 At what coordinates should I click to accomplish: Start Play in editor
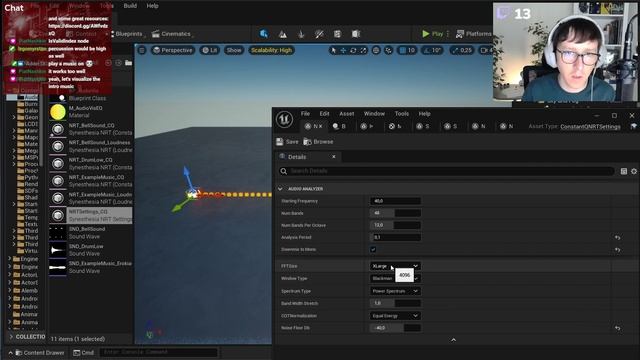[x=432, y=34]
